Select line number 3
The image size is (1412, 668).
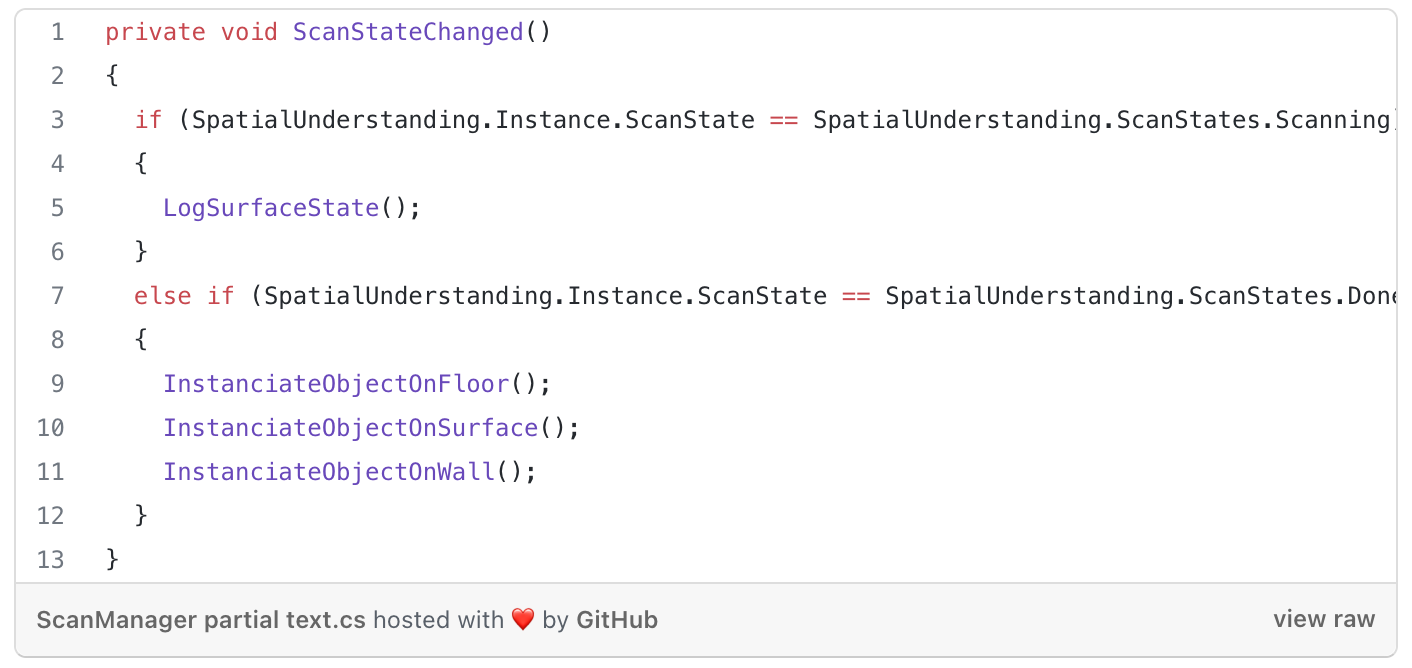point(56,120)
